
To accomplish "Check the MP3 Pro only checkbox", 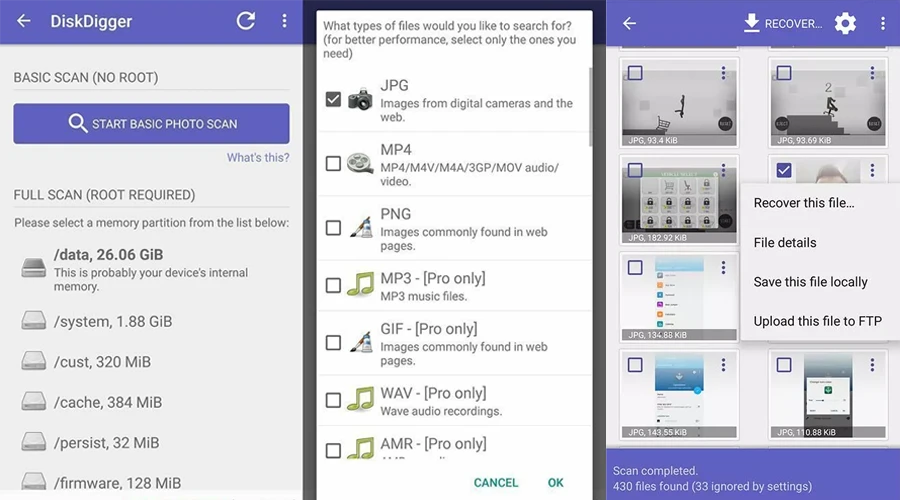I will pyautogui.click(x=333, y=285).
